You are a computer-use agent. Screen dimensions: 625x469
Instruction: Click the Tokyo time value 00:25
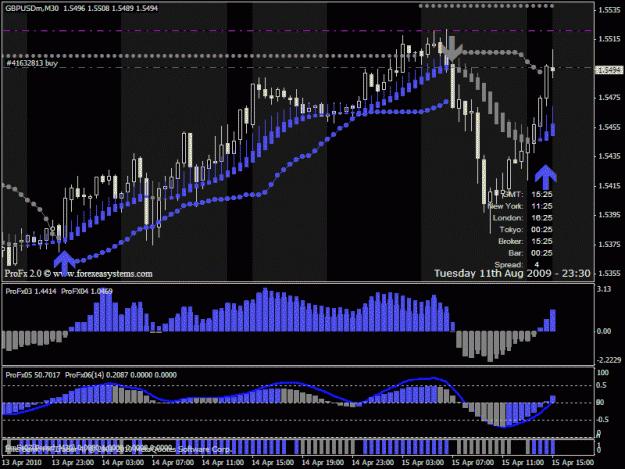tap(542, 230)
